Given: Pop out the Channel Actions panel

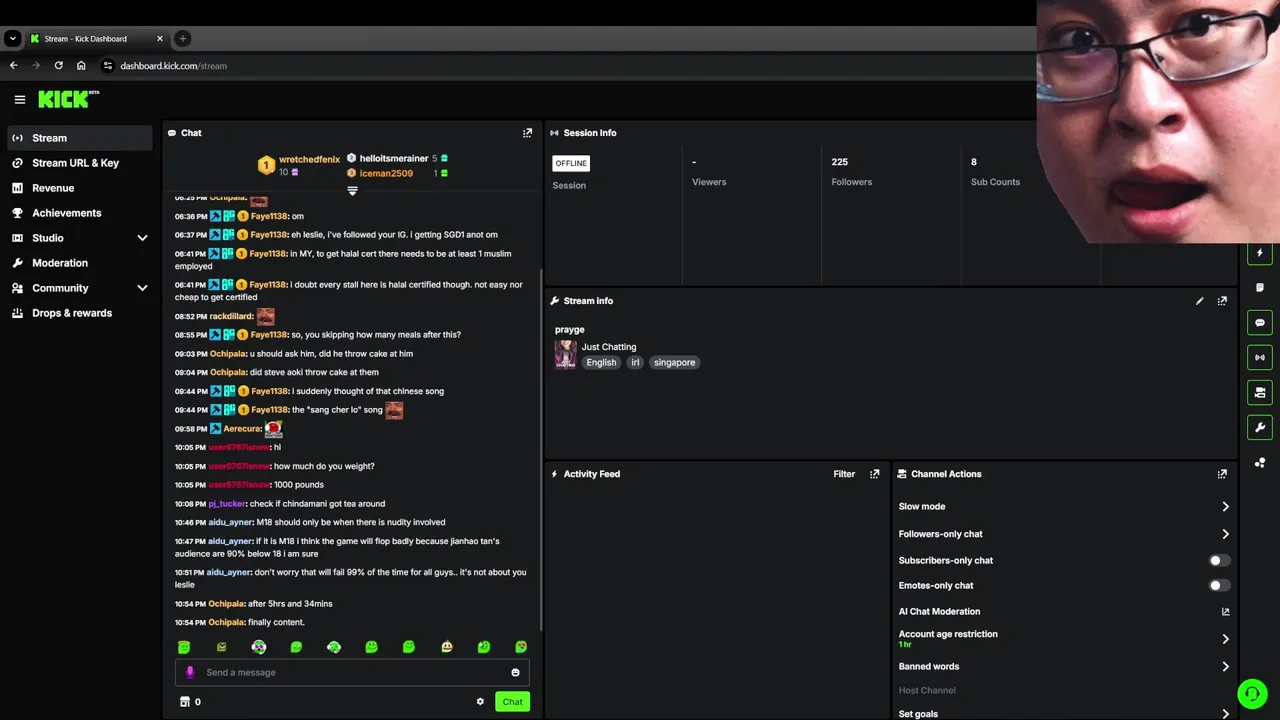Looking at the screenshot, I should (x=1222, y=474).
